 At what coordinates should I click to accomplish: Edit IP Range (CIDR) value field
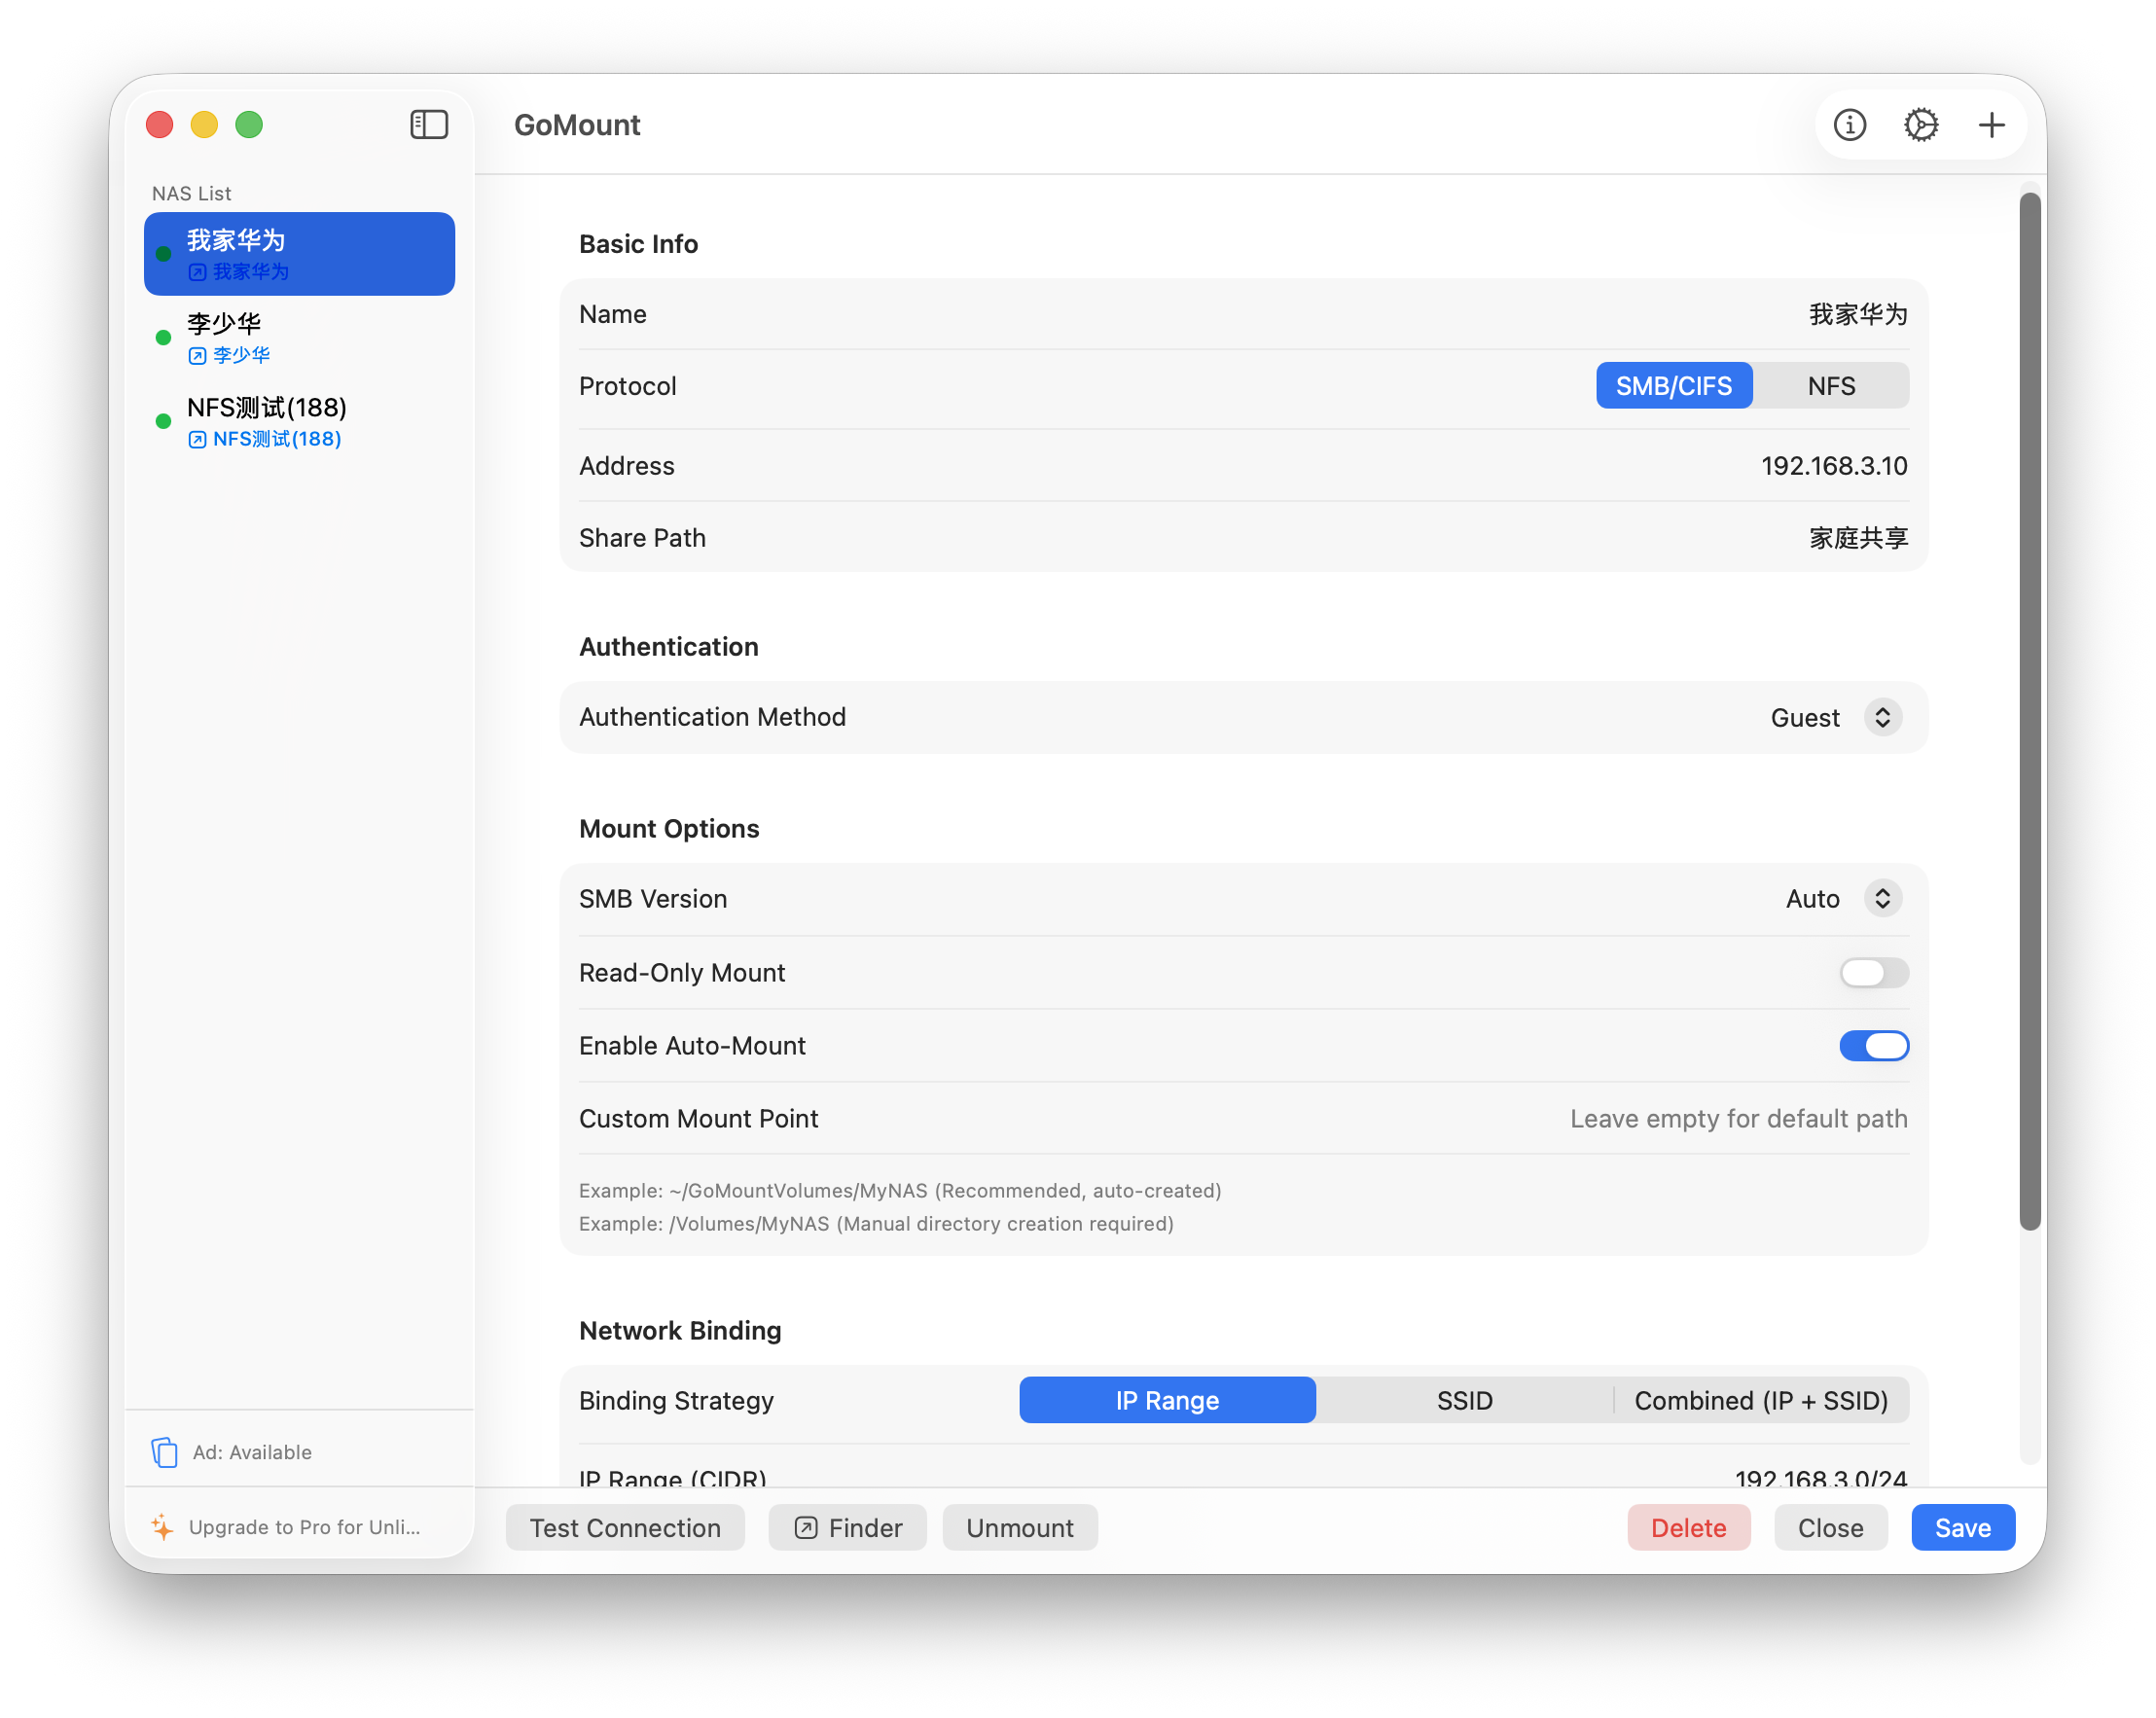(x=1820, y=1478)
